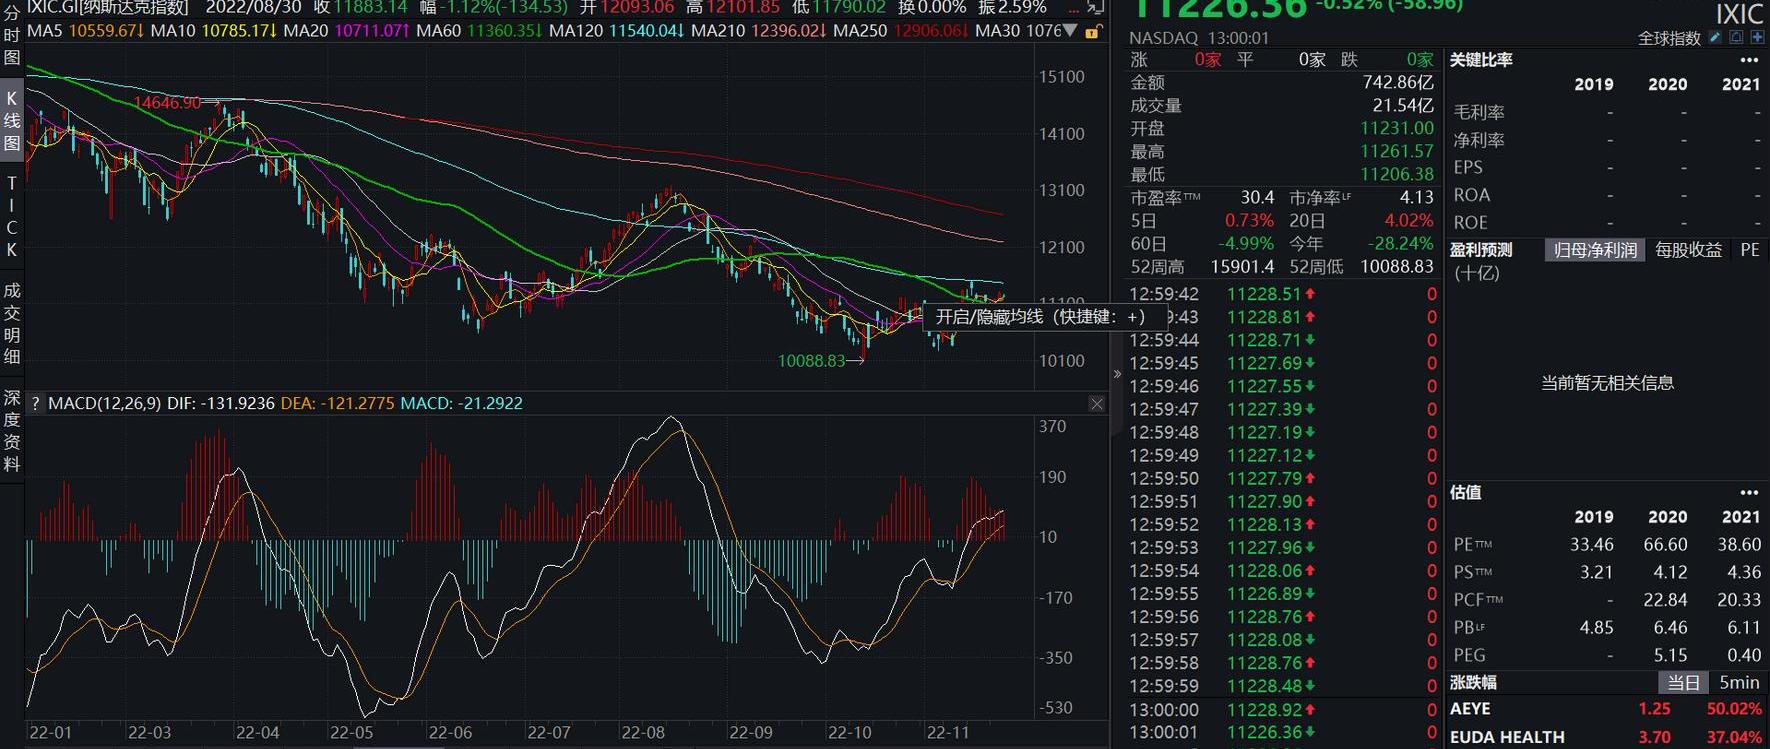Open more options for 关键比率

pos(1748,60)
